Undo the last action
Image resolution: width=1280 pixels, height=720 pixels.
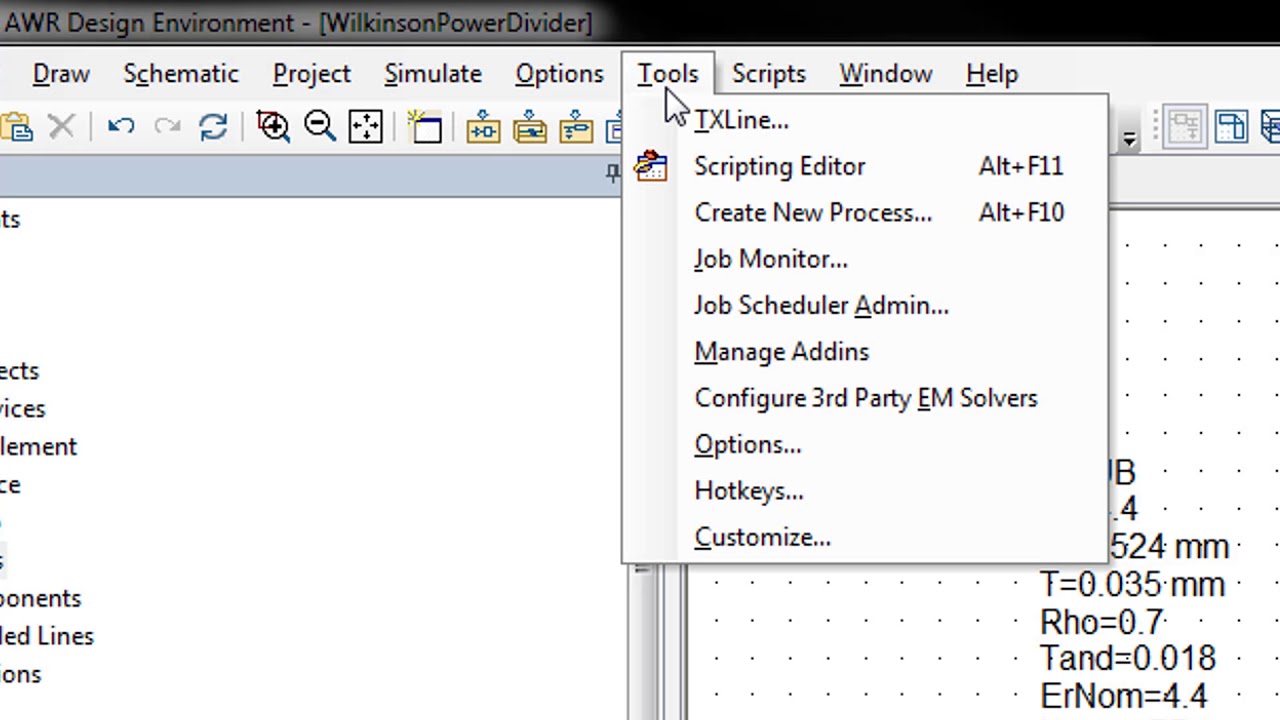pyautogui.click(x=121, y=127)
